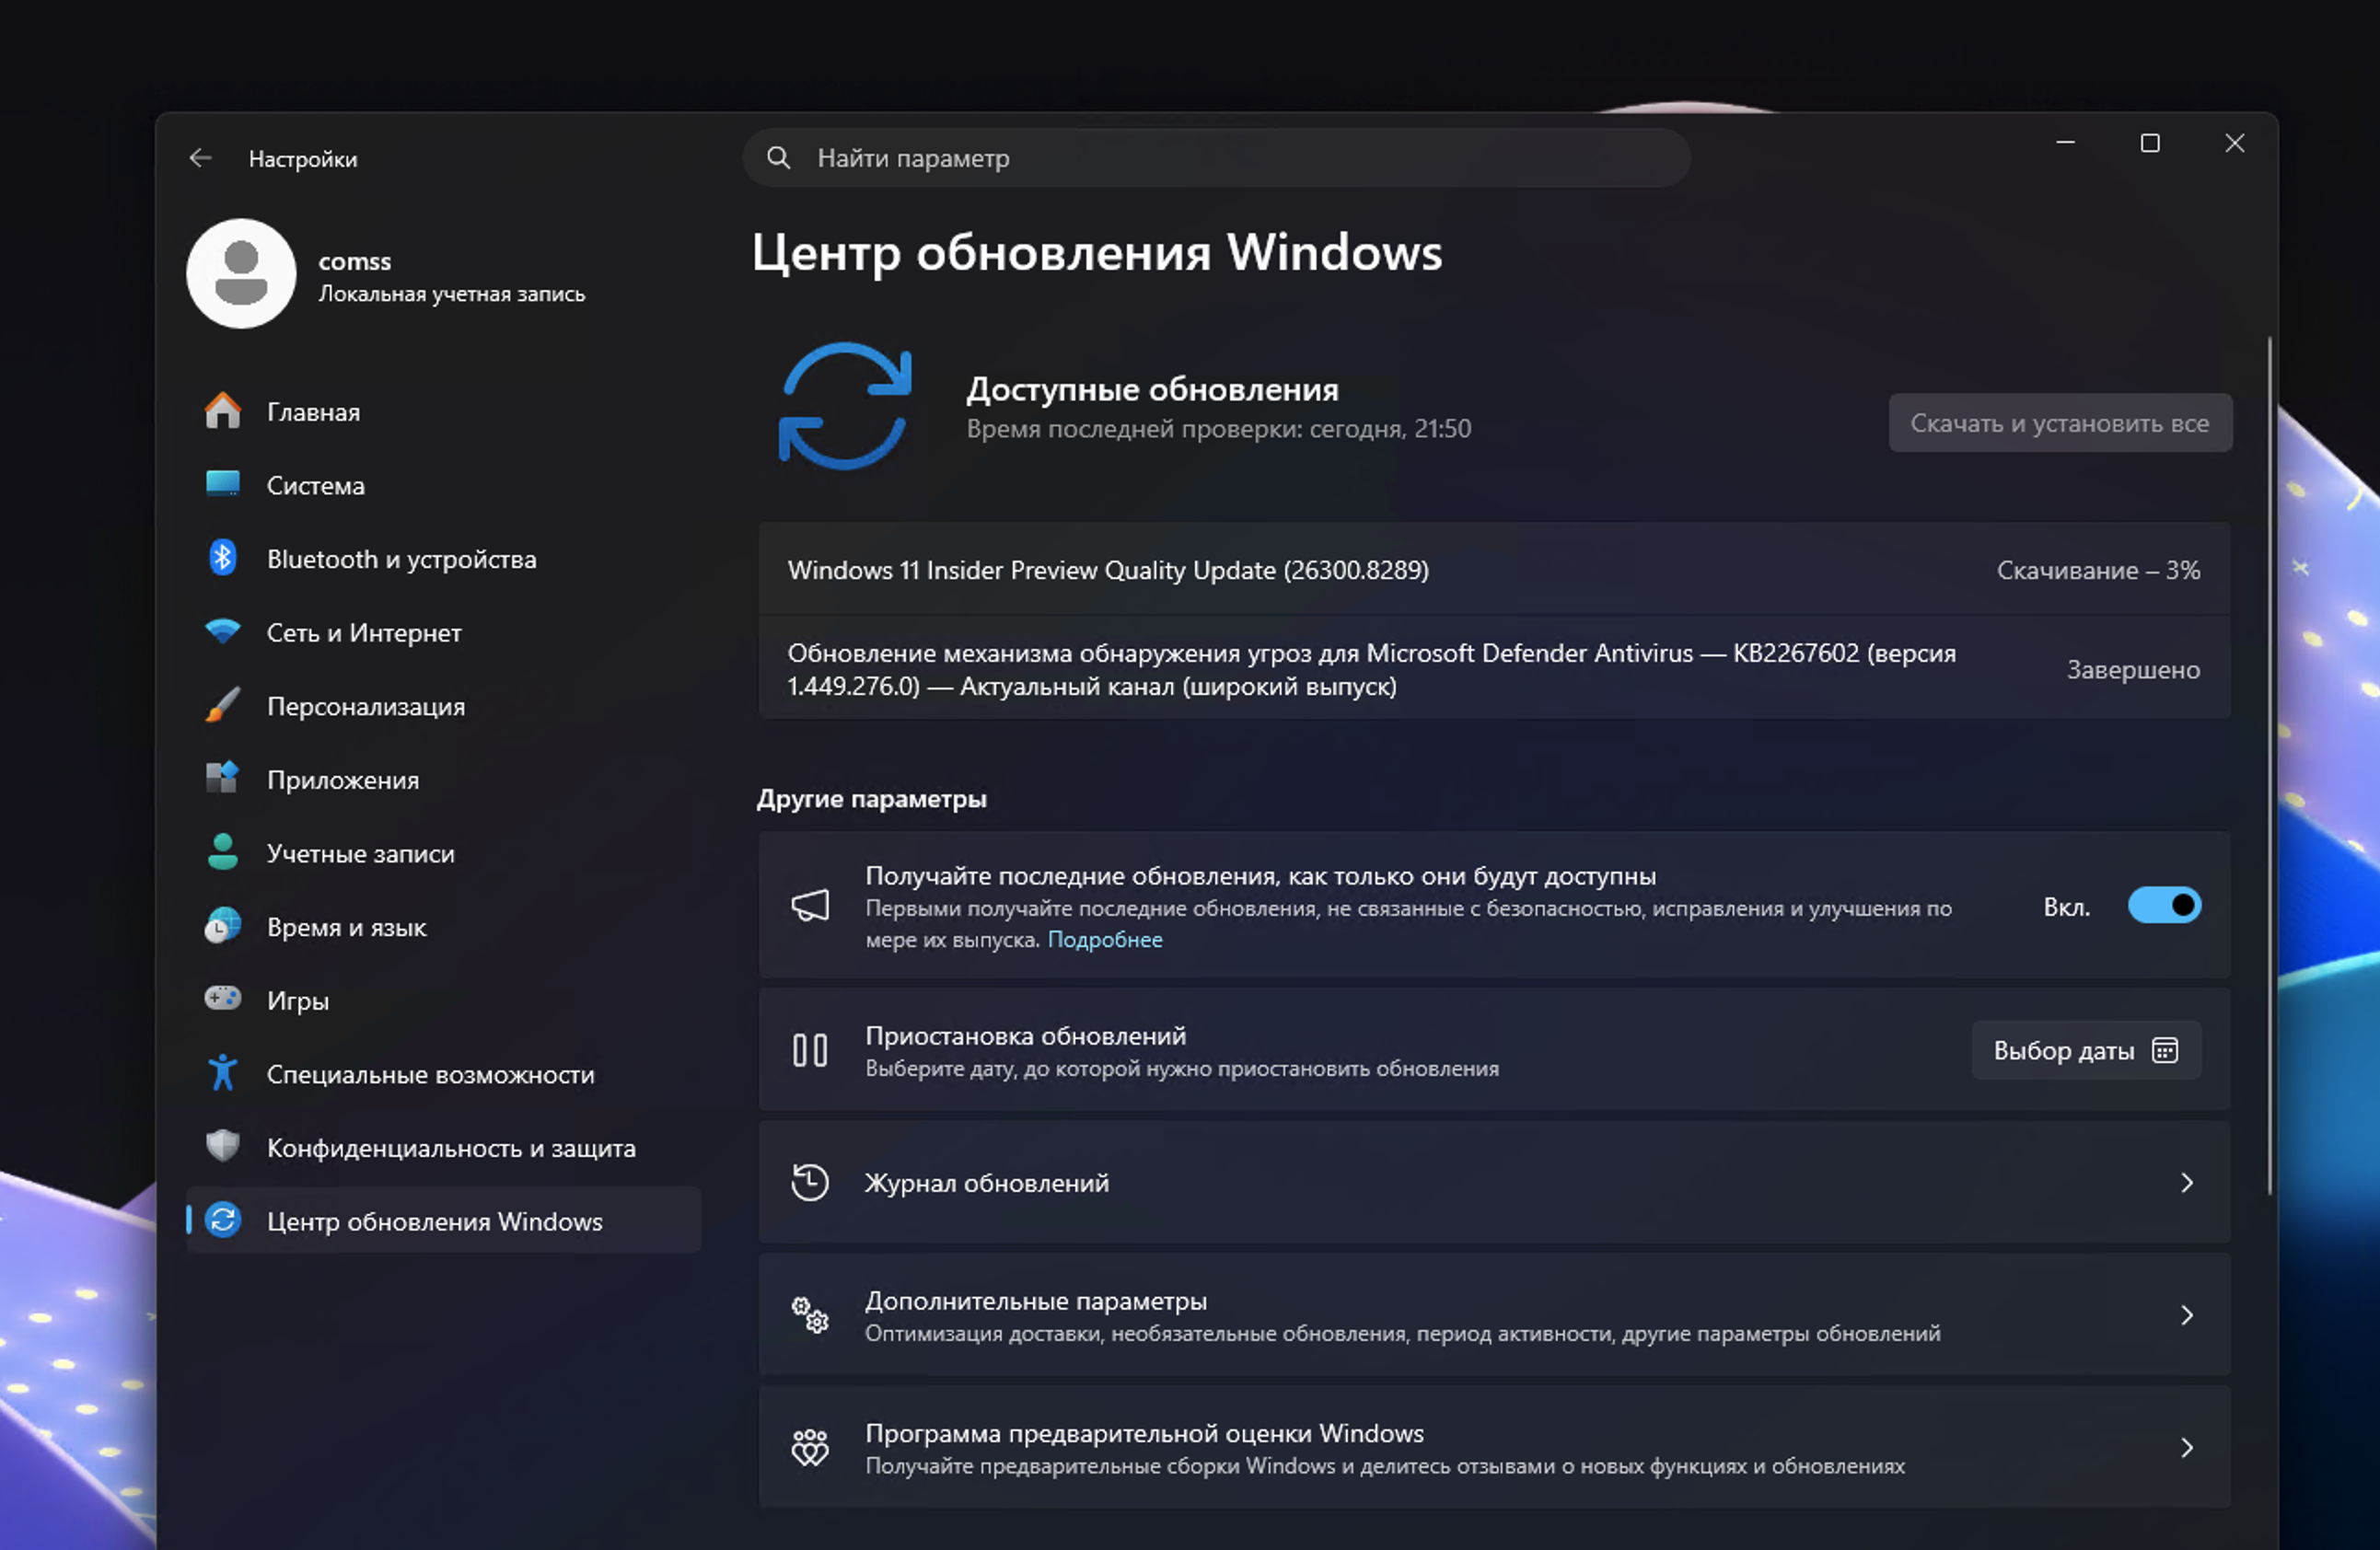Click the comss user avatar picture
The width and height of the screenshot is (2380, 1550).
point(241,274)
